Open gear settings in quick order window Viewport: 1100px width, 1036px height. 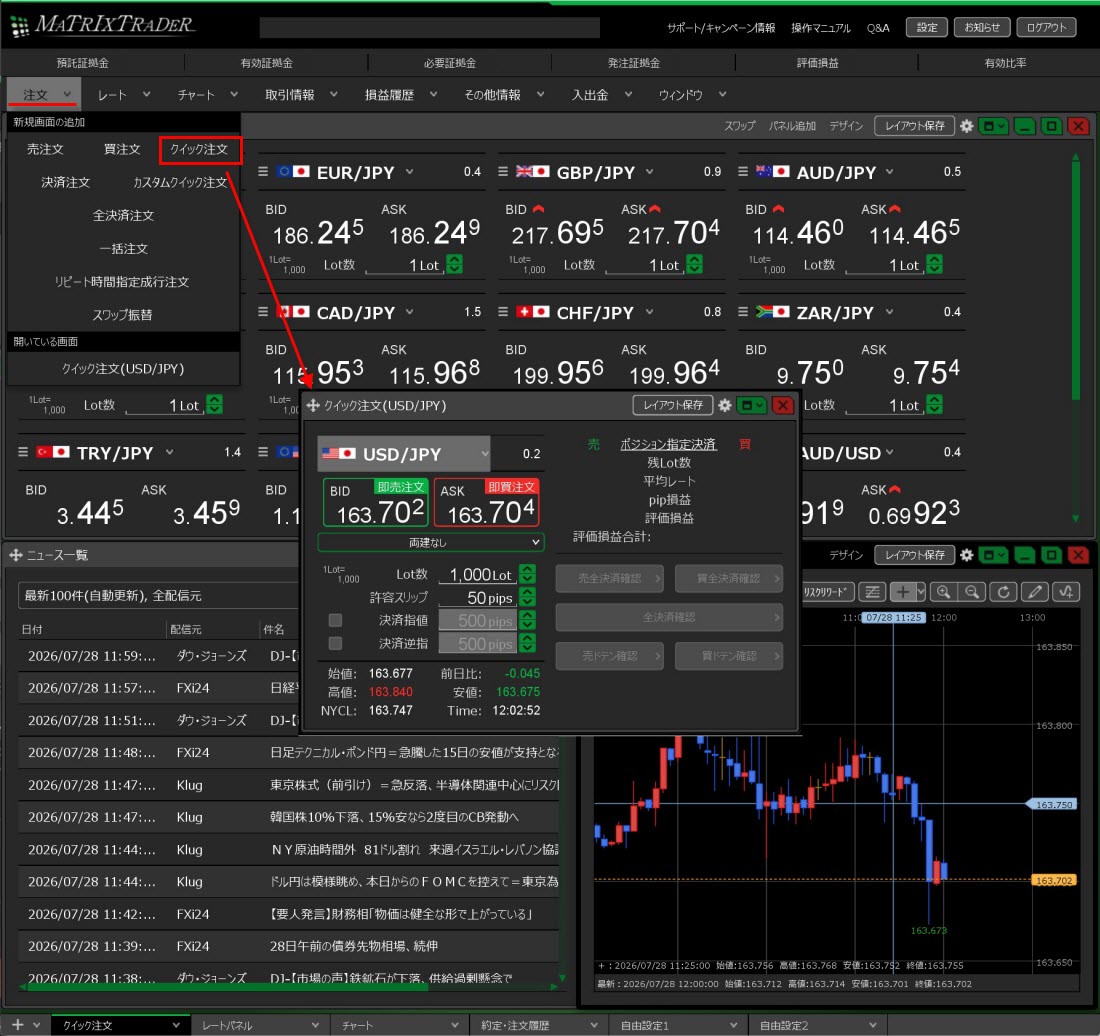725,405
